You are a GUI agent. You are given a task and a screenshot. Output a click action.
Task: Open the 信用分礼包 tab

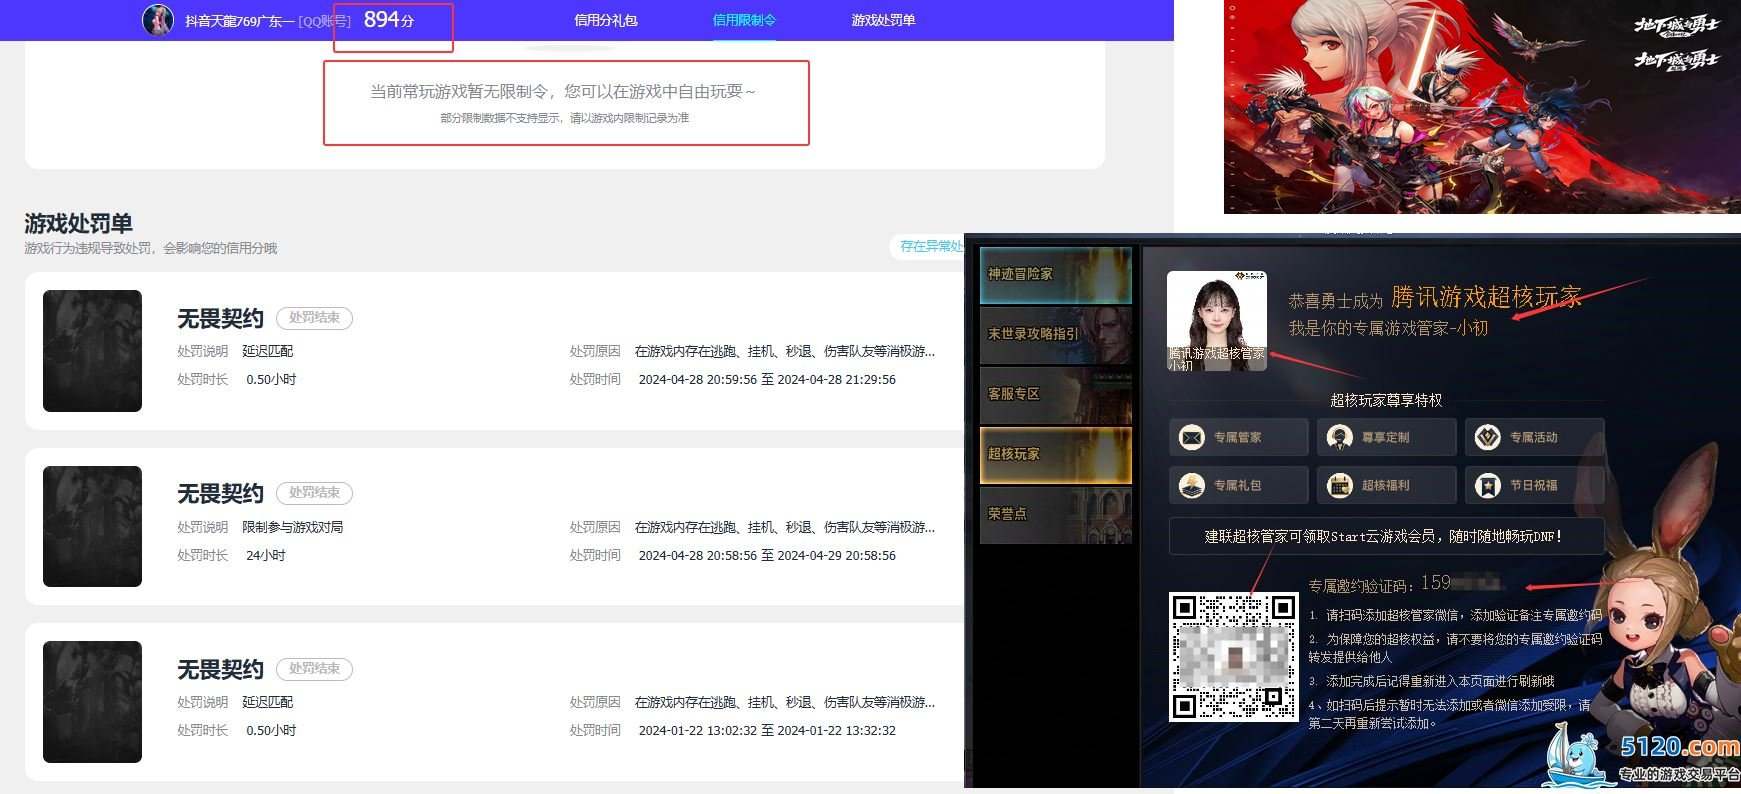[605, 20]
